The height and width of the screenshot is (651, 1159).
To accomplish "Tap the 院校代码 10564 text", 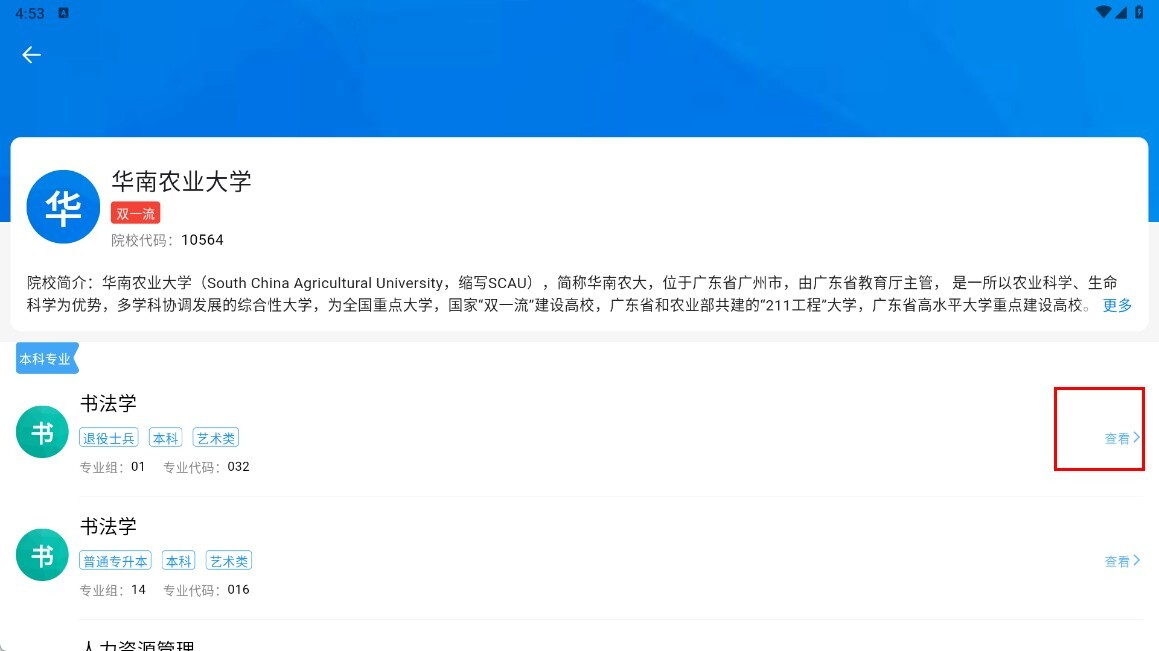I will coord(167,240).
